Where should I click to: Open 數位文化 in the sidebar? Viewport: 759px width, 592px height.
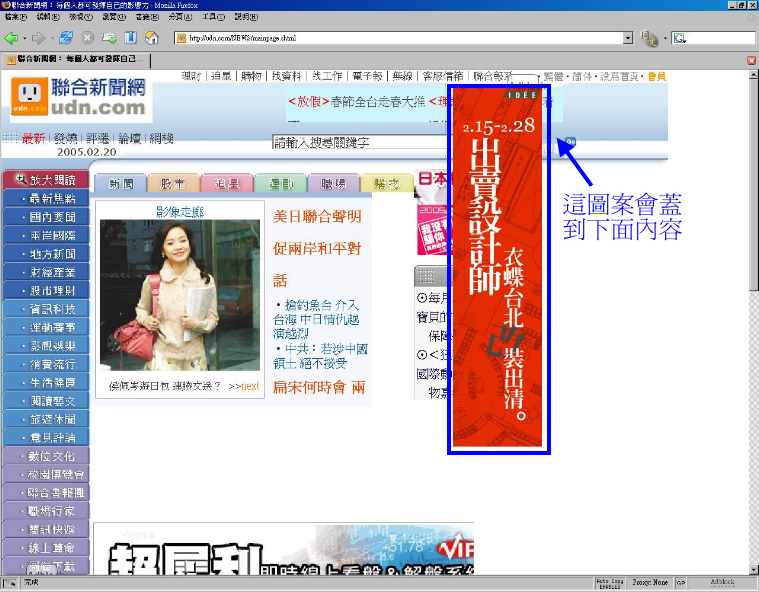pos(46,456)
